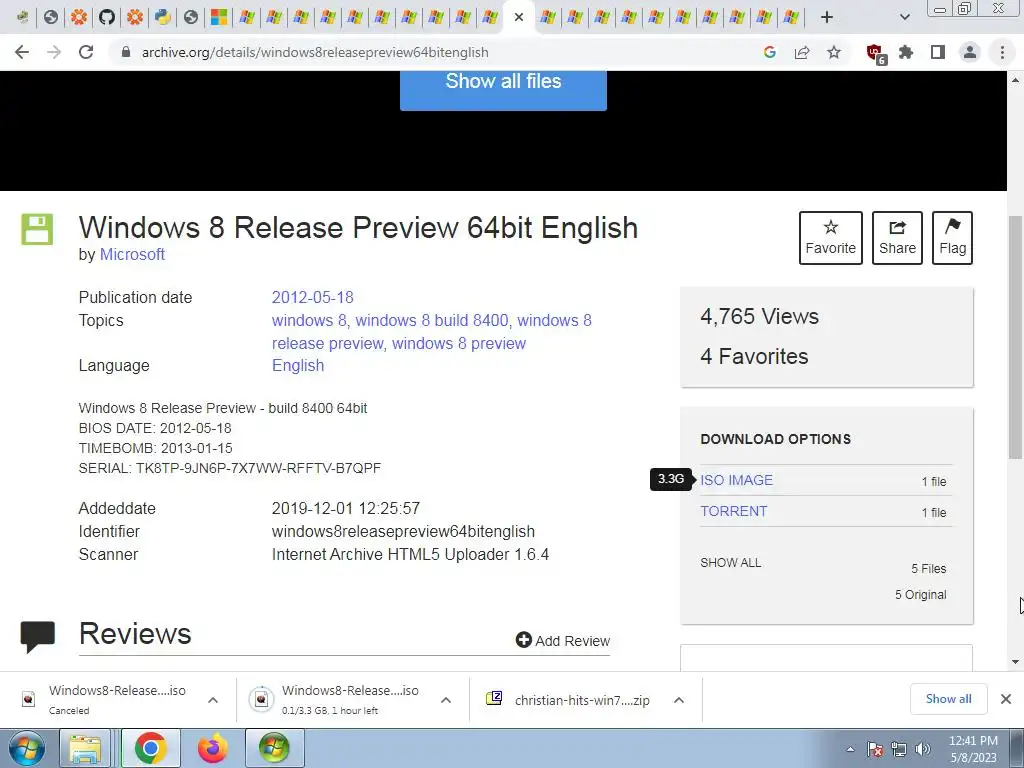Switch to the GitHub tab
The width and height of the screenshot is (1024, 768).
point(106,17)
